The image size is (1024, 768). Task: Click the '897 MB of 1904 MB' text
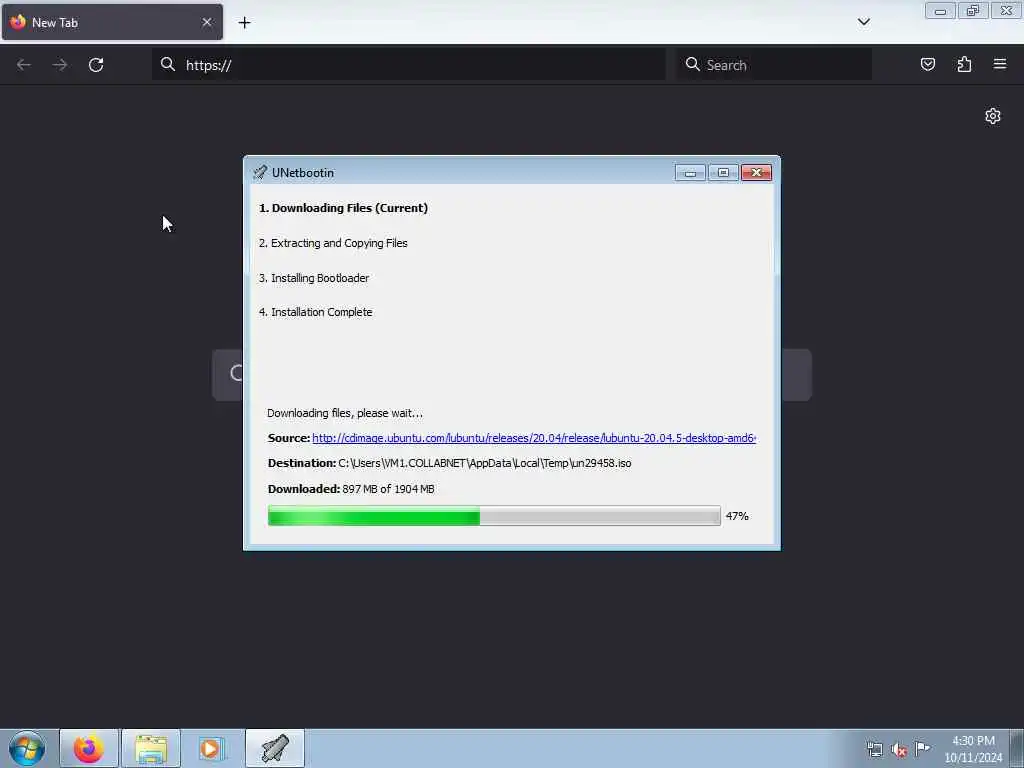pyautogui.click(x=388, y=489)
